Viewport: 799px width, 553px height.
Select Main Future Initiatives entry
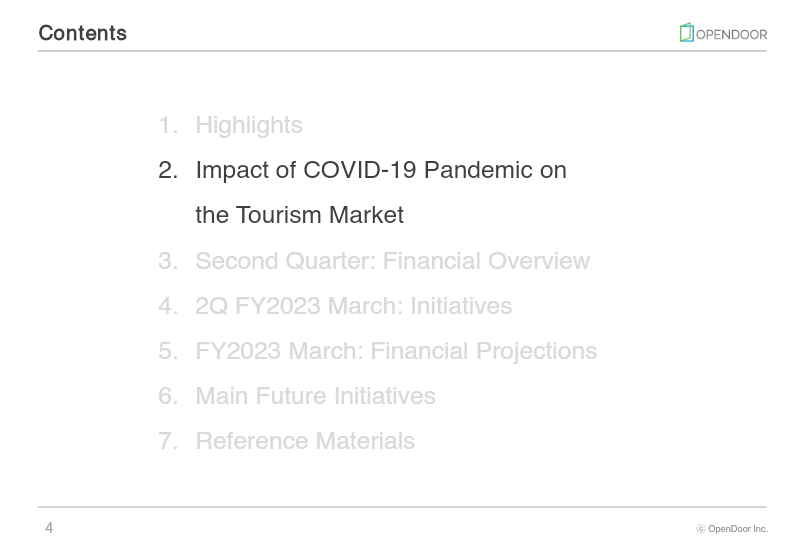[x=315, y=396]
